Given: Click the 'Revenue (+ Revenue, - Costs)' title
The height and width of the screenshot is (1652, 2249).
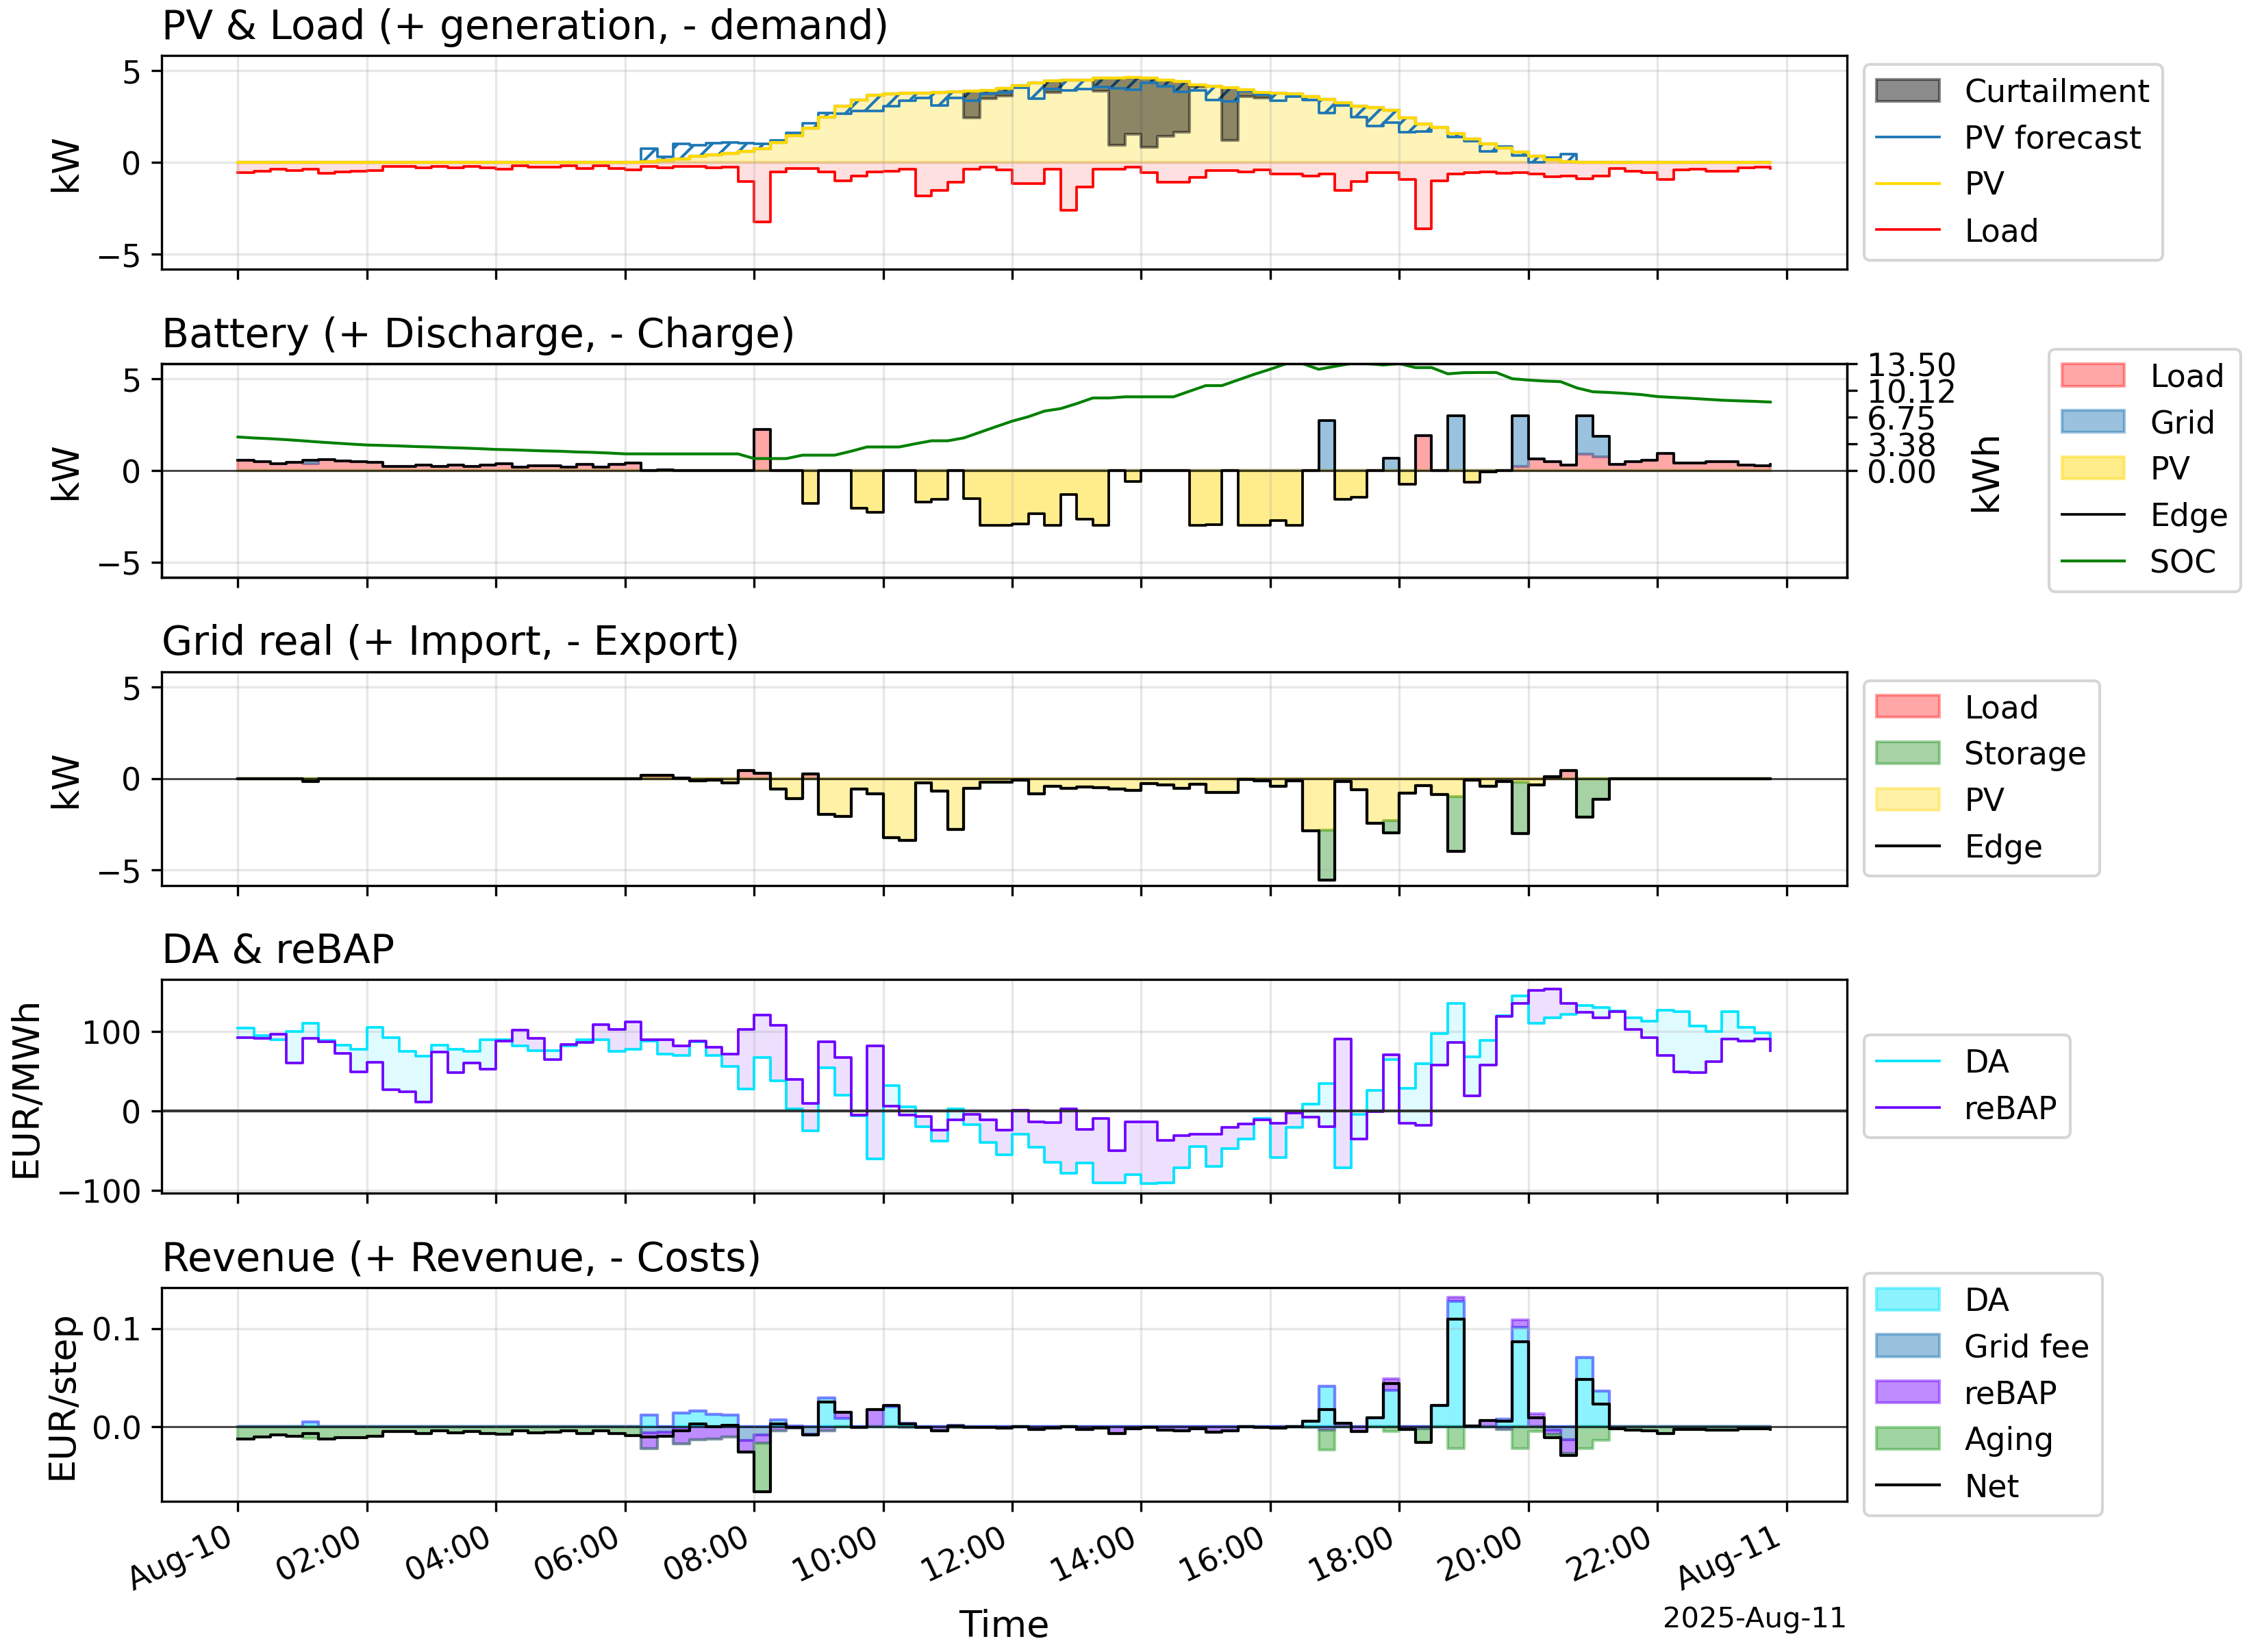Looking at the screenshot, I should coord(461,1258).
